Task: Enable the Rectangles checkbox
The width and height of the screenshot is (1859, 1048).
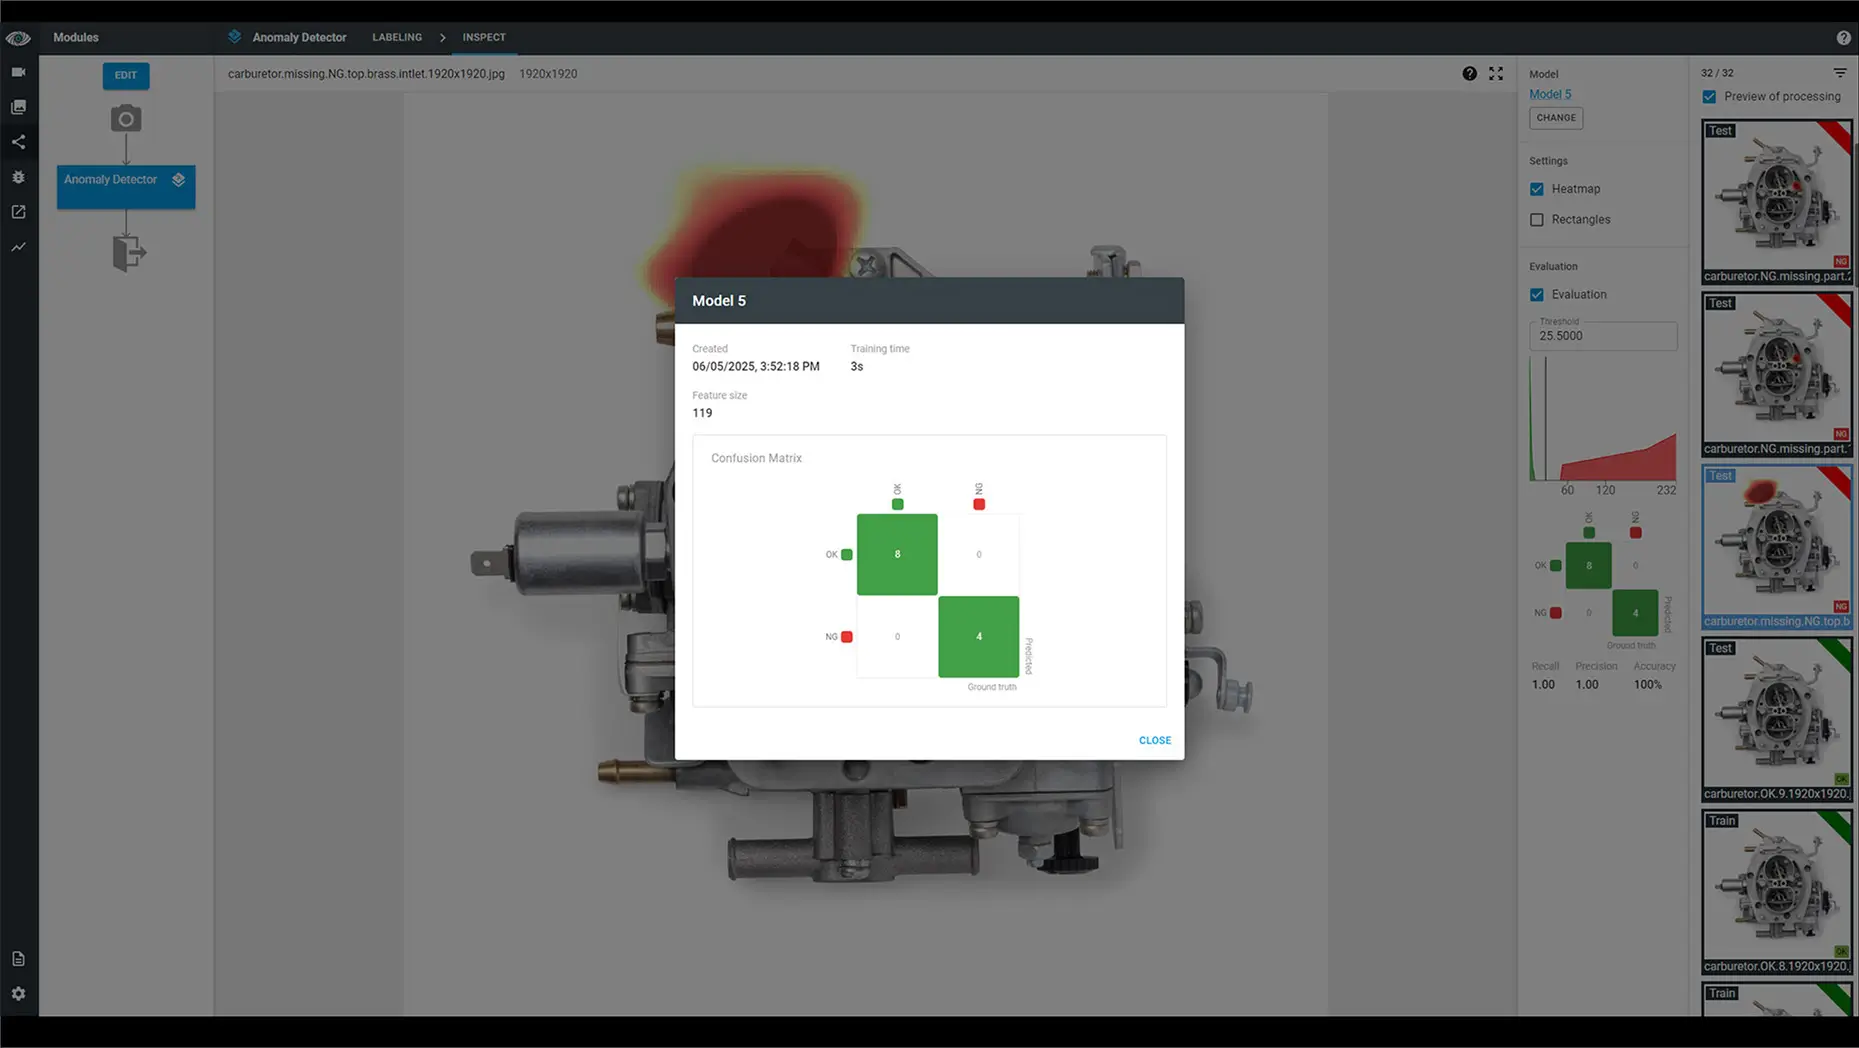Action: [x=1537, y=220]
